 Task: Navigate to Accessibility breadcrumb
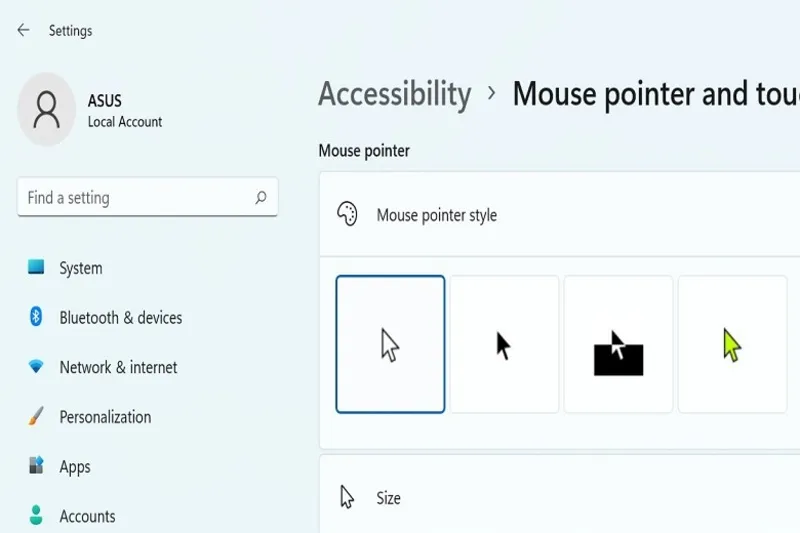[394, 94]
